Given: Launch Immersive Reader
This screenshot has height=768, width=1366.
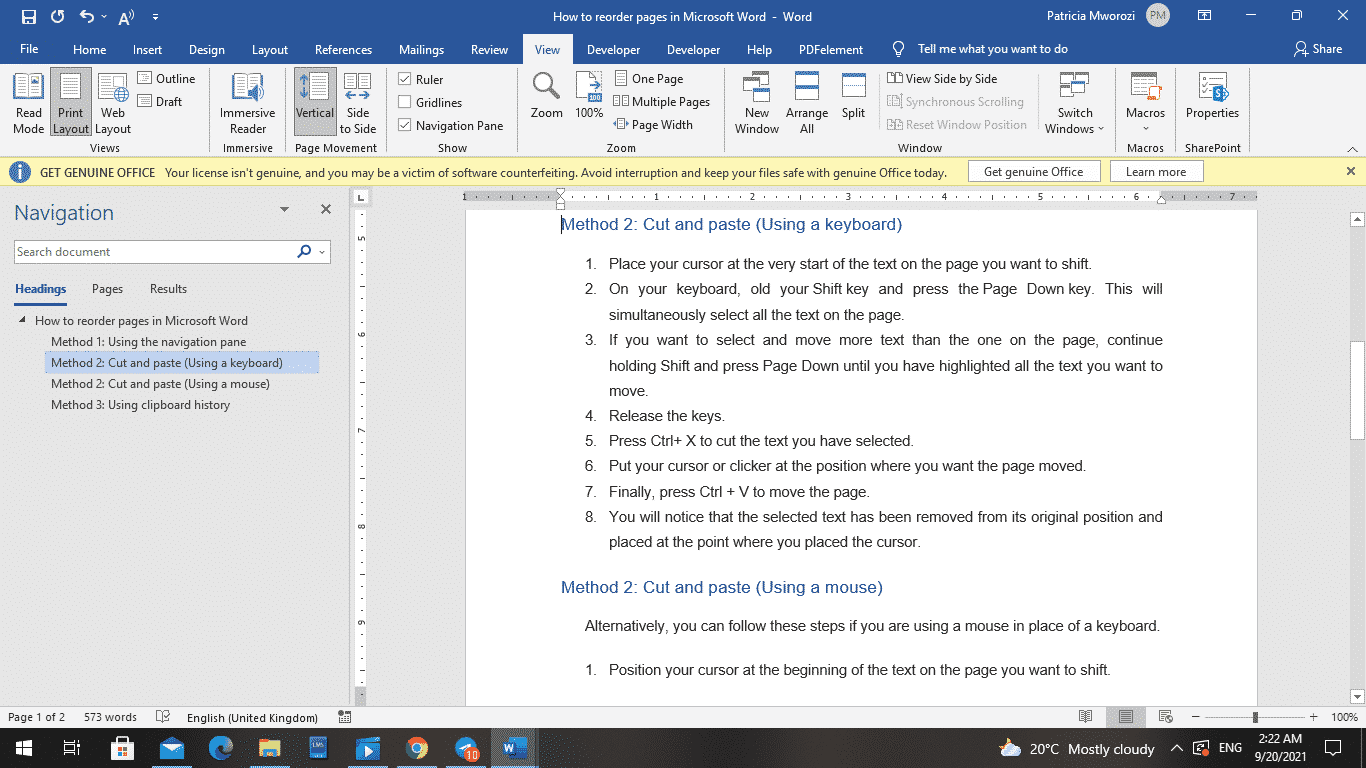Looking at the screenshot, I should (x=247, y=102).
